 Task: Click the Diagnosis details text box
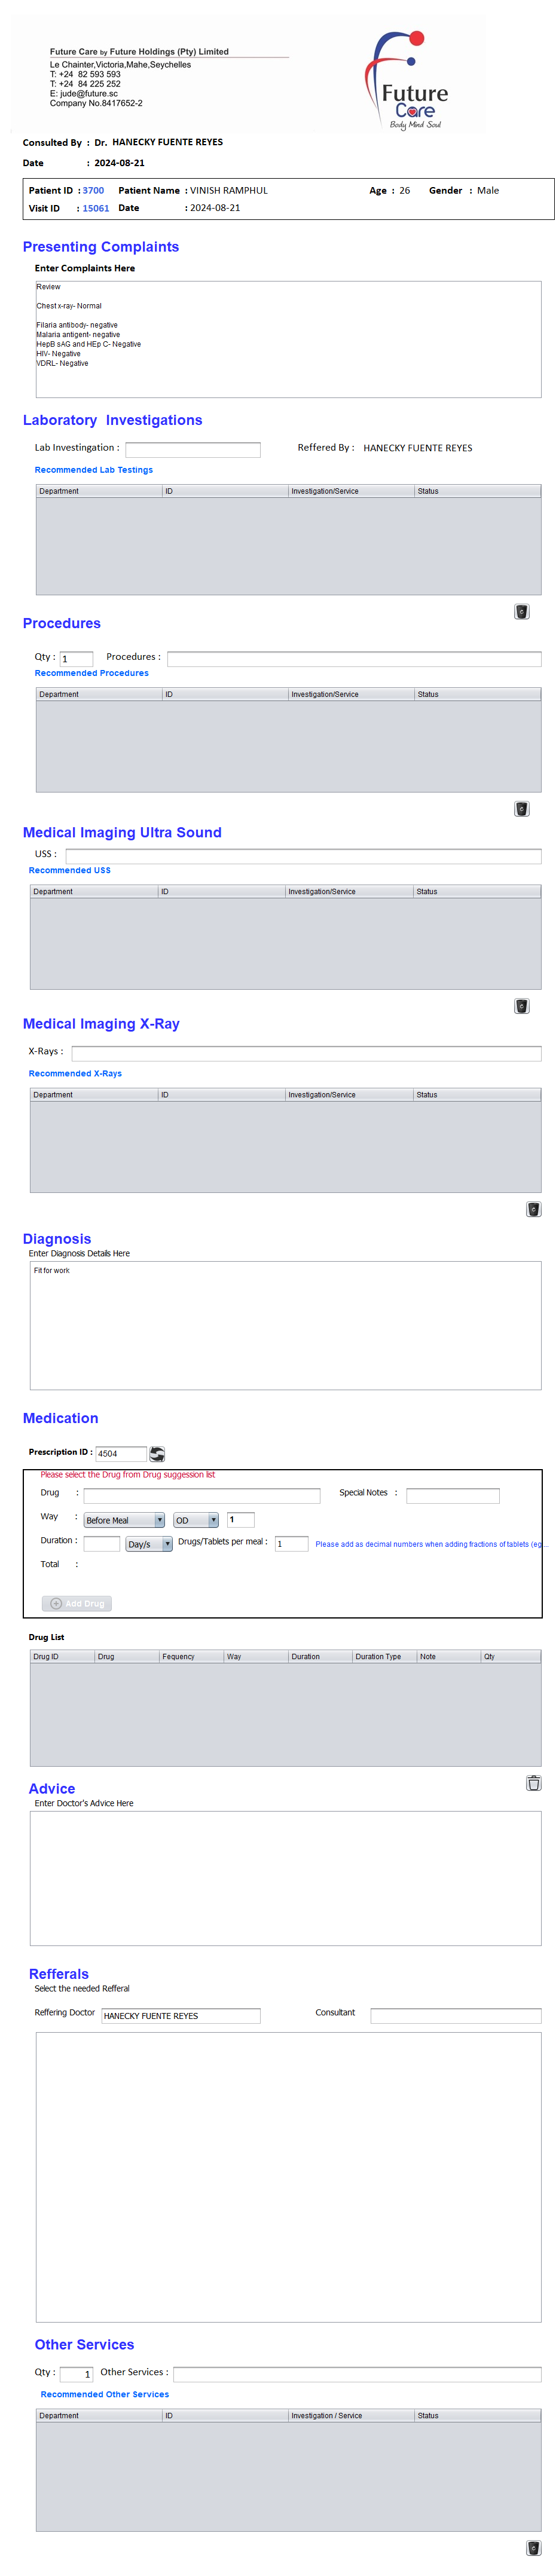pyautogui.click(x=285, y=1325)
